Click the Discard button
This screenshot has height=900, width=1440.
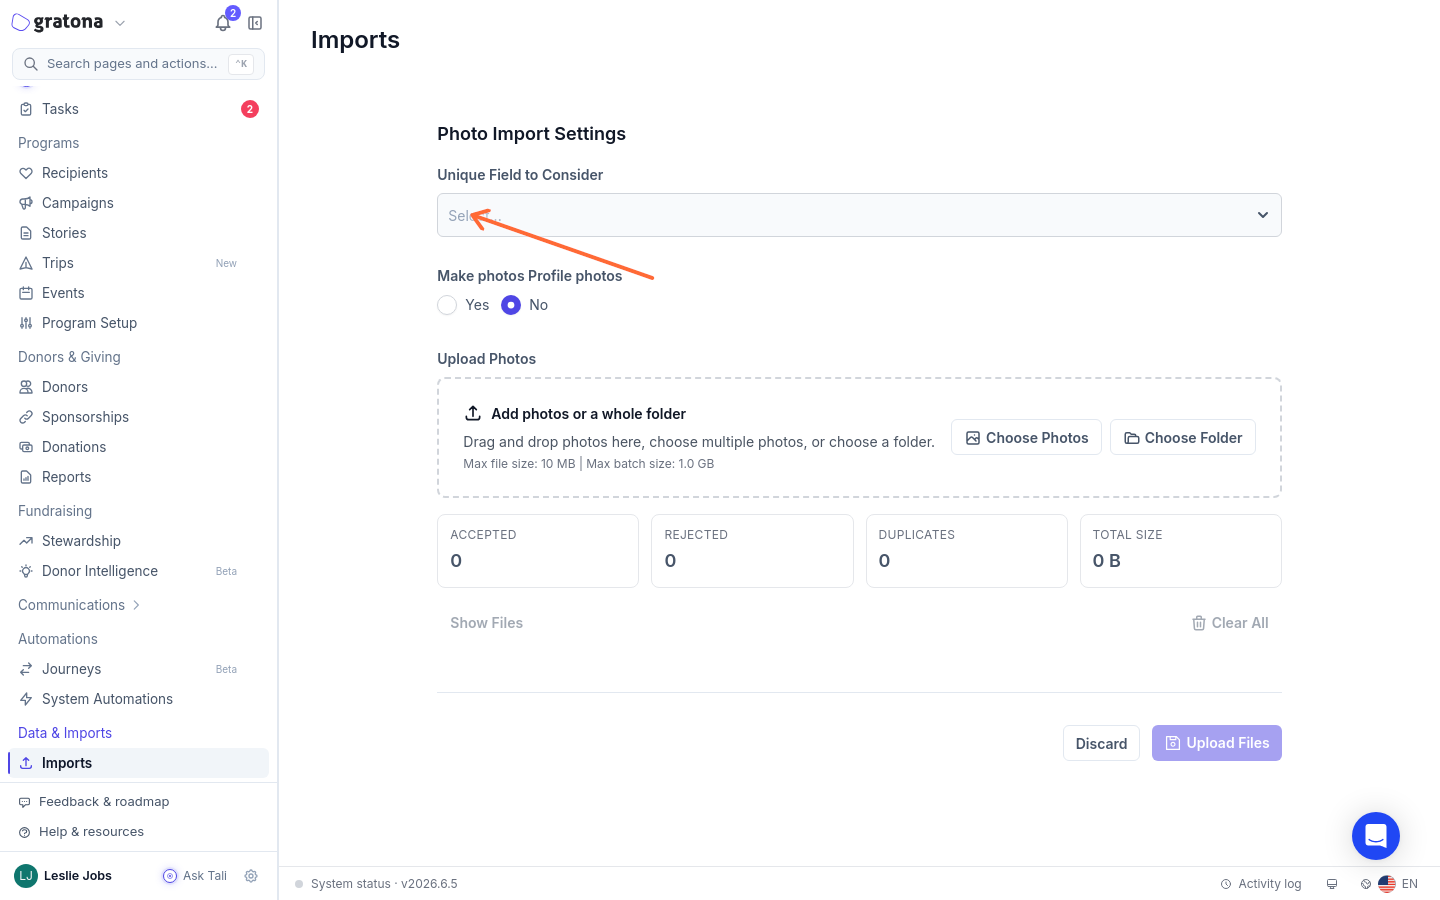click(1101, 743)
